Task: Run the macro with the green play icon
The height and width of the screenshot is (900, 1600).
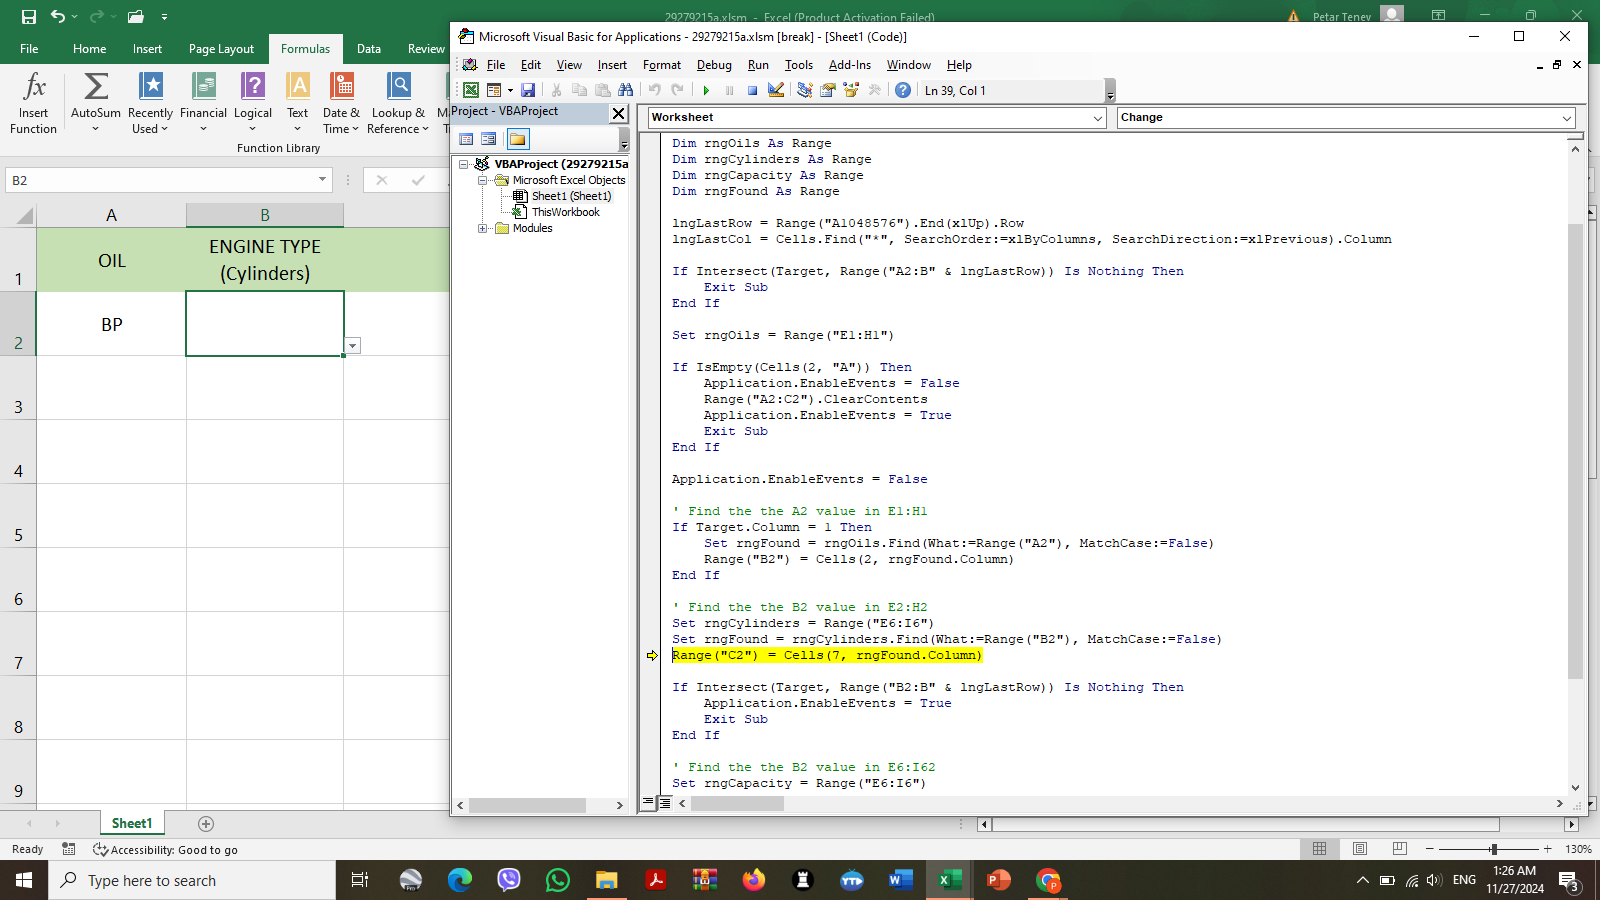Action: pos(706,90)
